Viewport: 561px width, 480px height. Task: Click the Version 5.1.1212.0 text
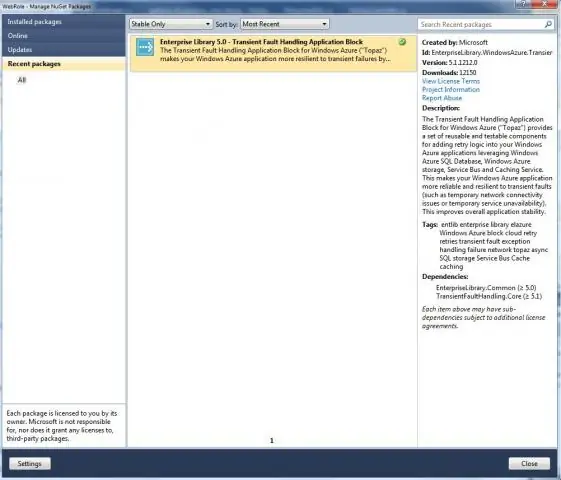point(449,63)
